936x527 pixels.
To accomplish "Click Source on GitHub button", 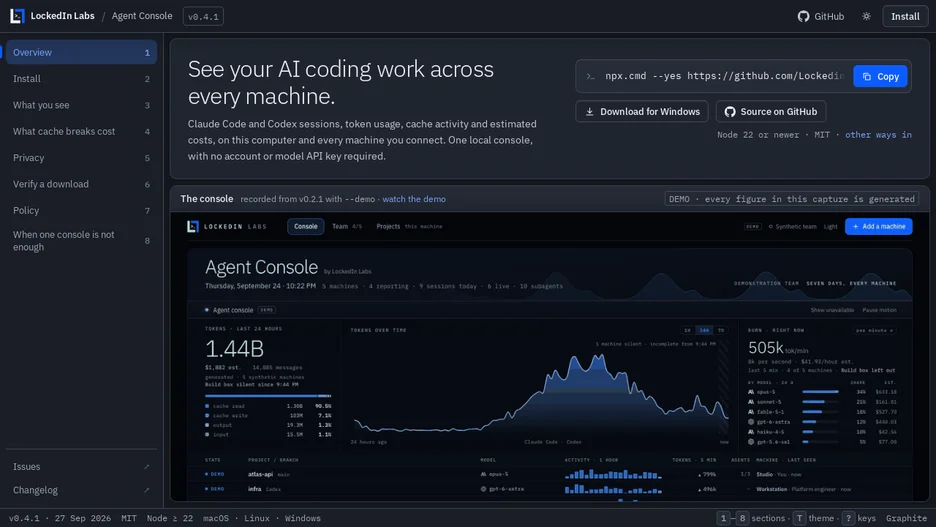I will point(771,112).
